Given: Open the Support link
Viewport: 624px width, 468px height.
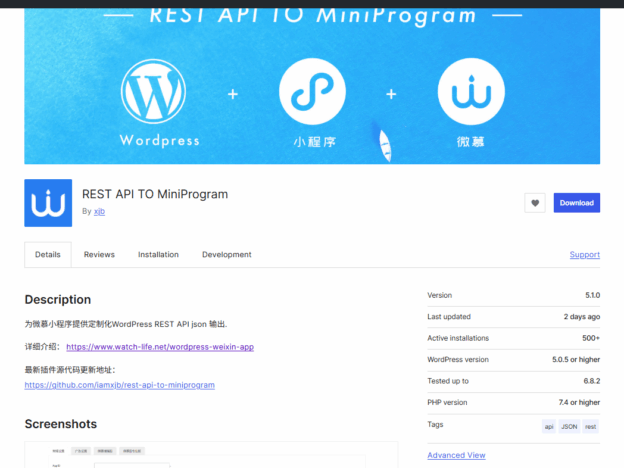Looking at the screenshot, I should [x=585, y=255].
